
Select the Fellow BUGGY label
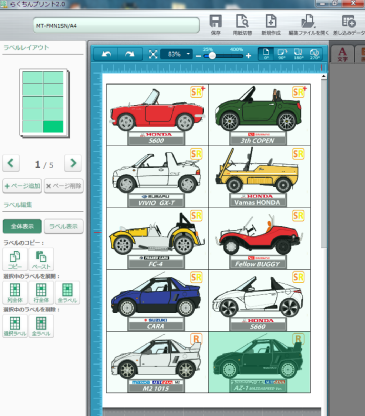[x=259, y=239]
